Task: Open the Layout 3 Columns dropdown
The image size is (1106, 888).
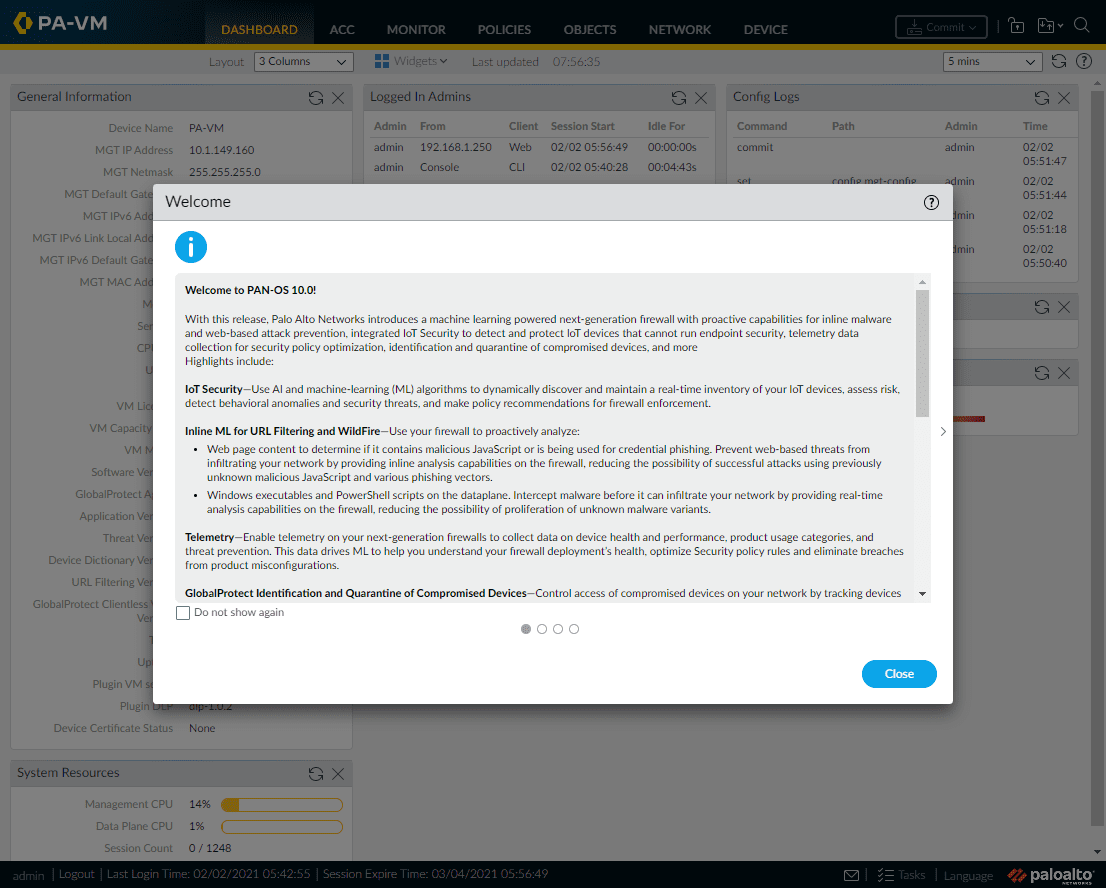Action: pyautogui.click(x=303, y=62)
